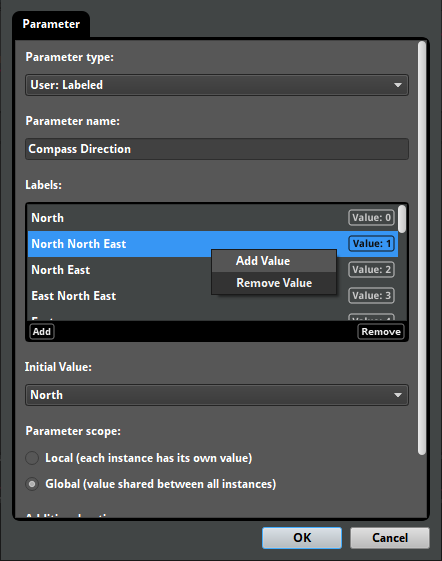Screen dimensions: 442x561
Task: Select the North East label row
Action: click(213, 270)
